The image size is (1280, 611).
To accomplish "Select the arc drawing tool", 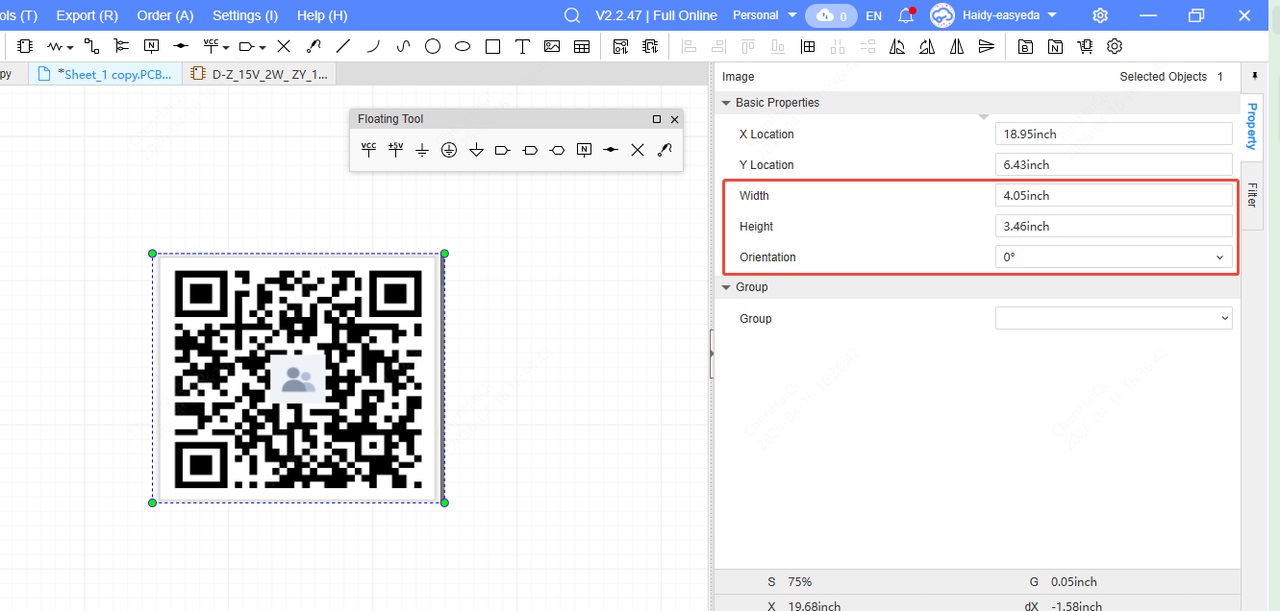I will pos(373,46).
